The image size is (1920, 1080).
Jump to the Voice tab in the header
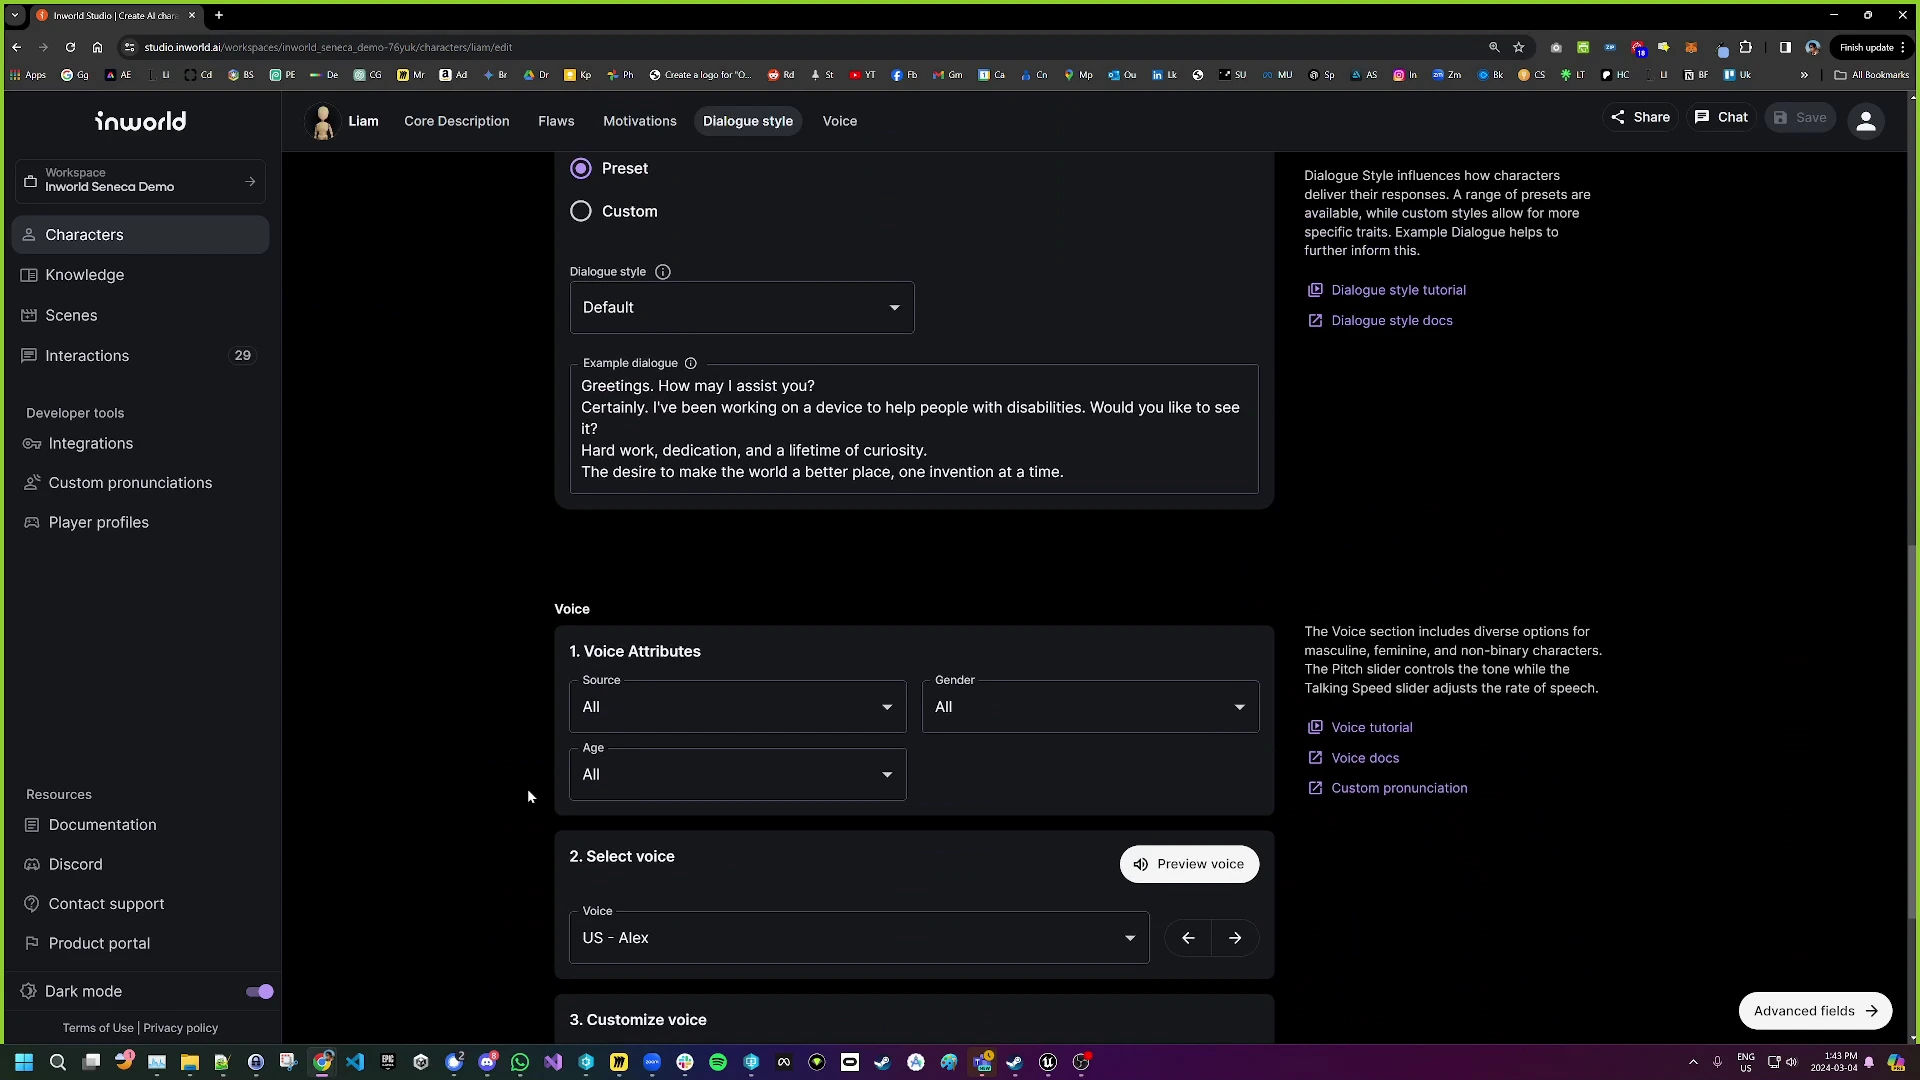click(840, 121)
